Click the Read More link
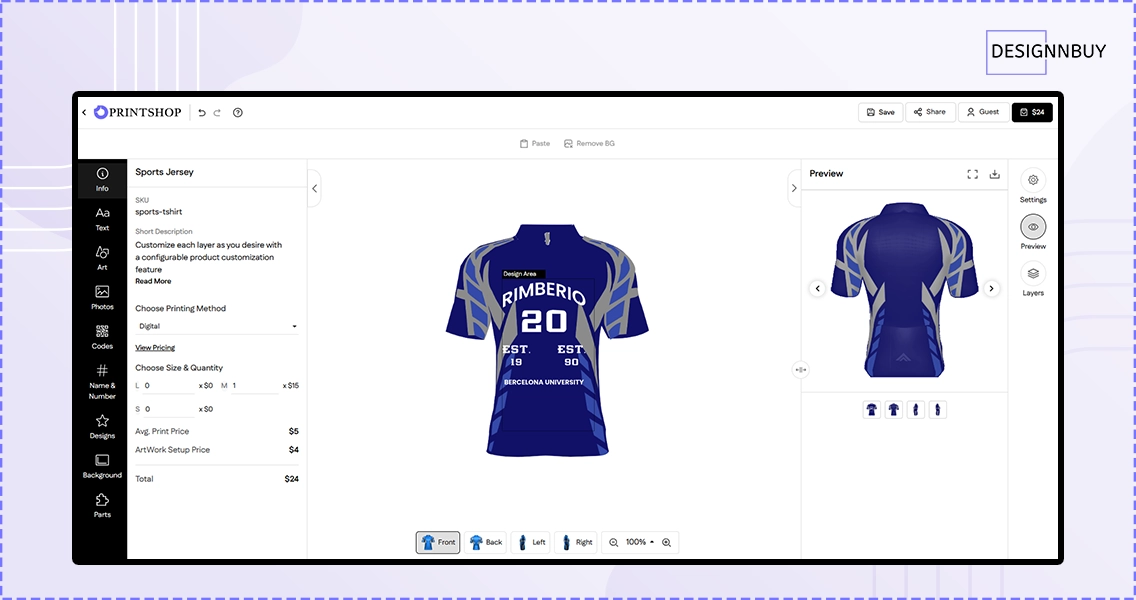 click(153, 281)
